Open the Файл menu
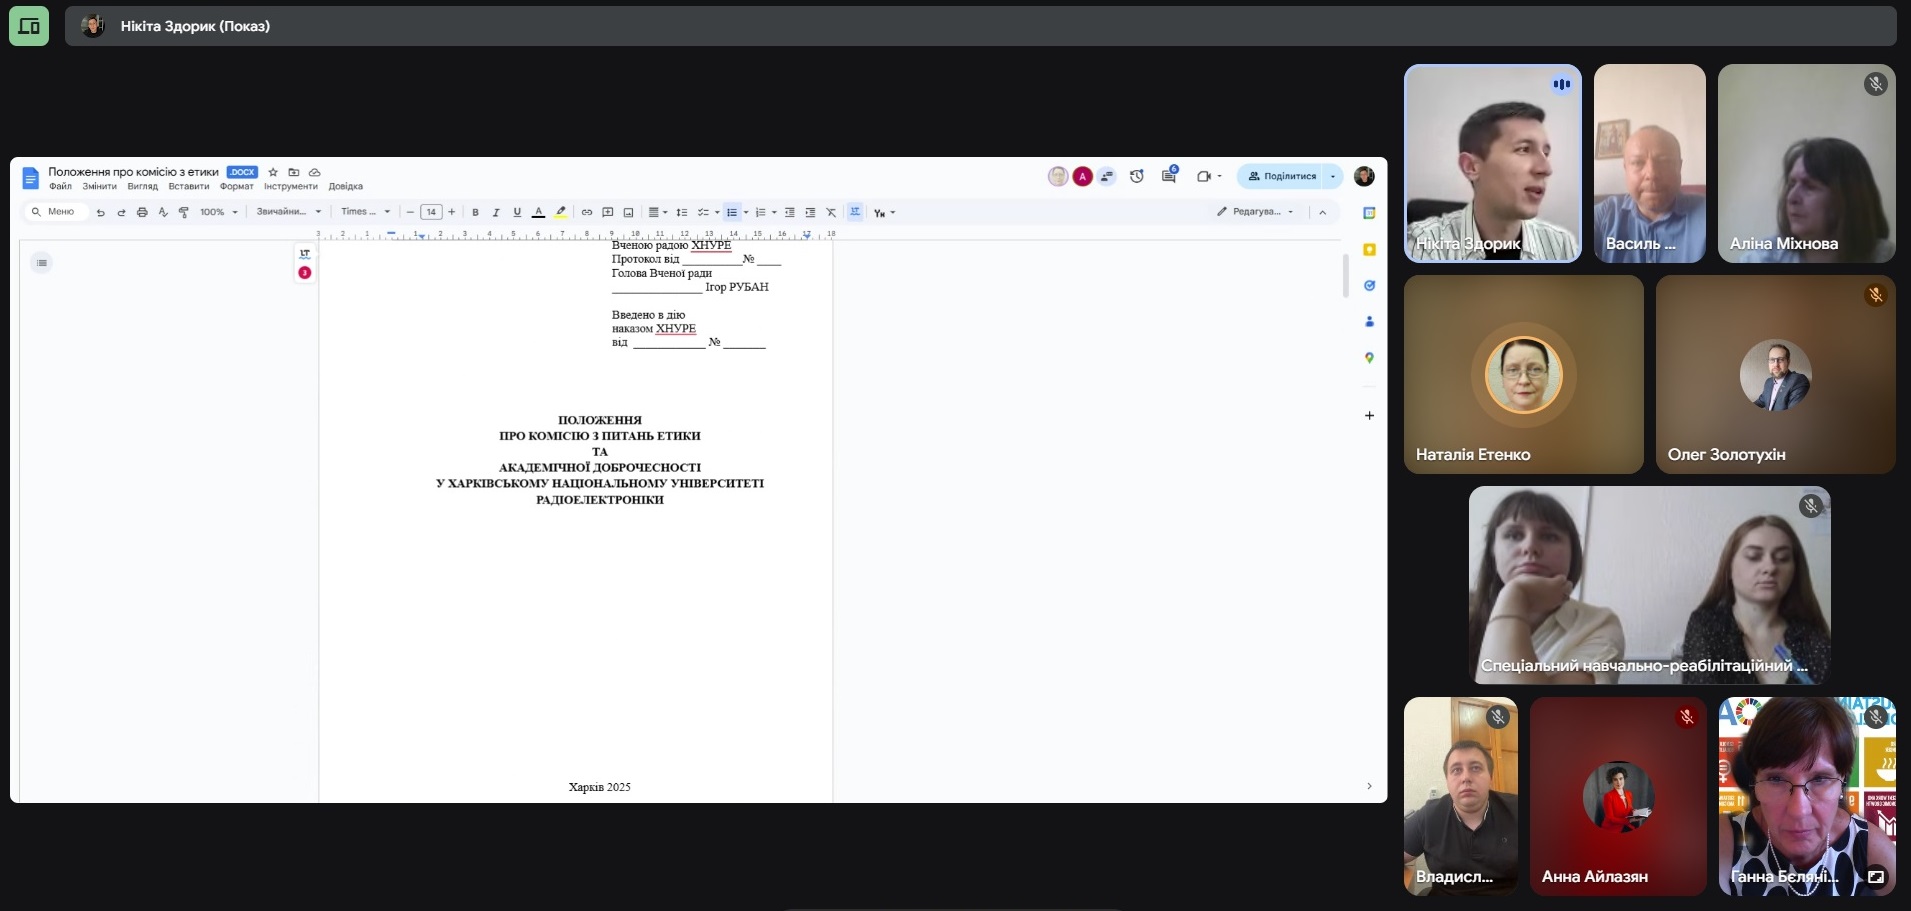 [x=60, y=187]
